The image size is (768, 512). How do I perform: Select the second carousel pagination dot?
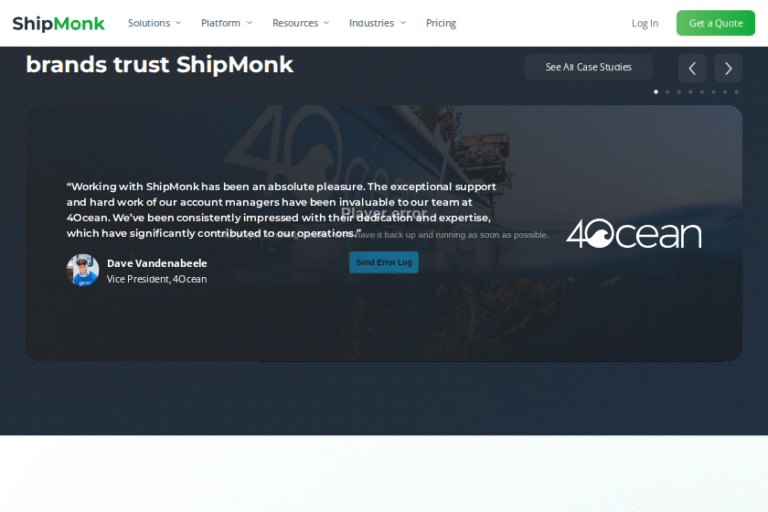pos(668,92)
